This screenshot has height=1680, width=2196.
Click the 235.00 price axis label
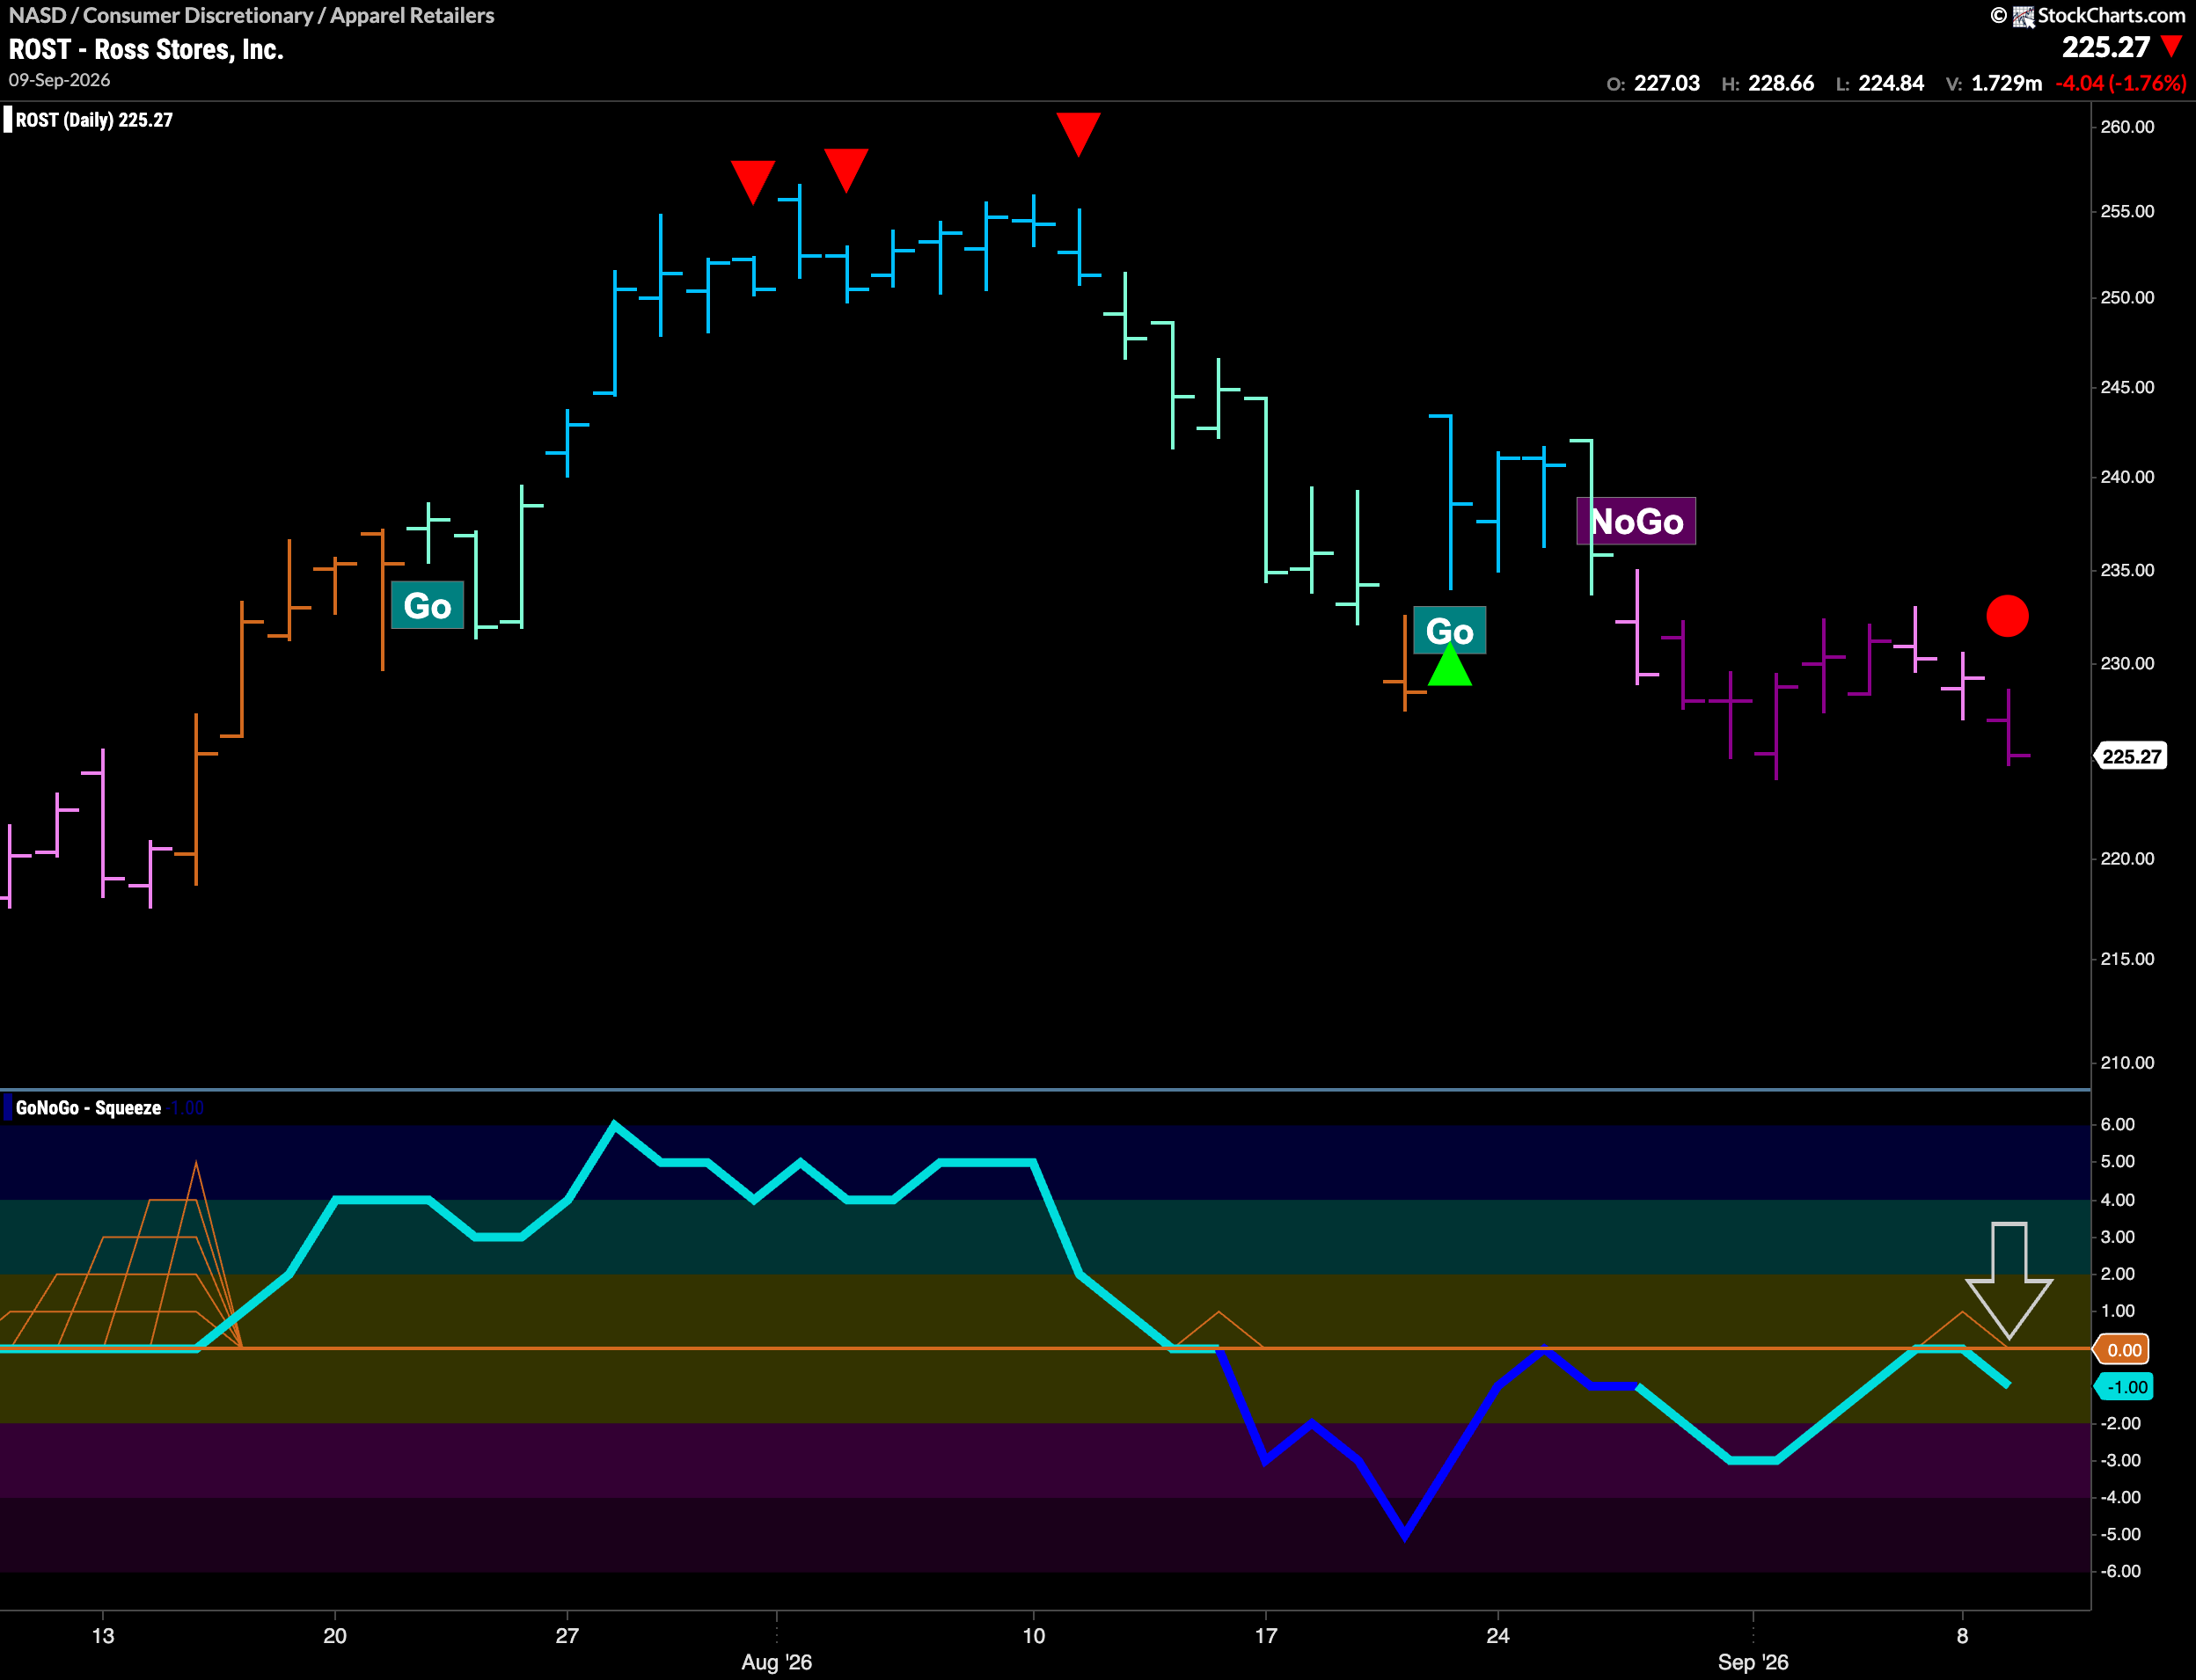pos(2127,570)
